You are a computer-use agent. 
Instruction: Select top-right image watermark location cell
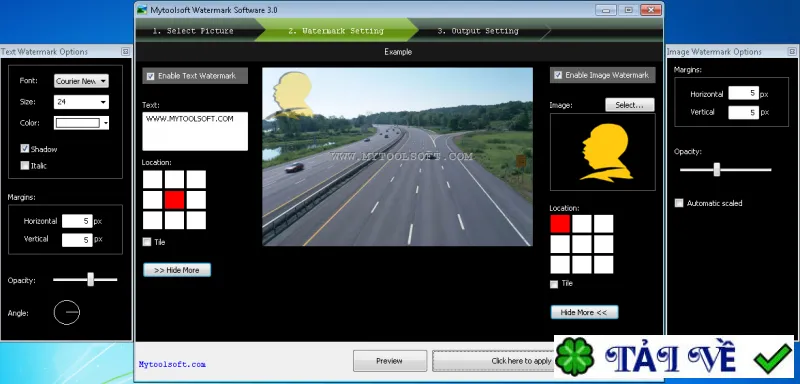tap(604, 224)
